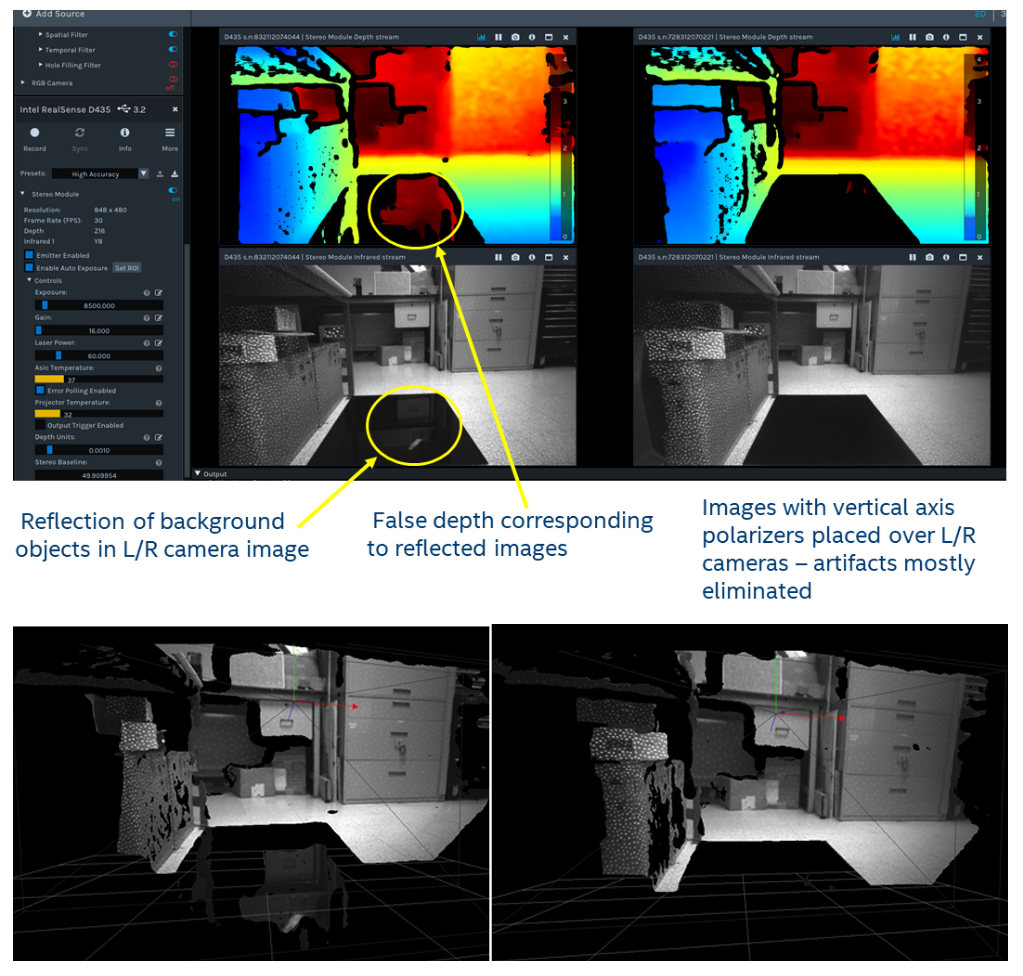Maximize the 832112074044 Depth stream window
The image size is (1023, 976).
[549, 37]
